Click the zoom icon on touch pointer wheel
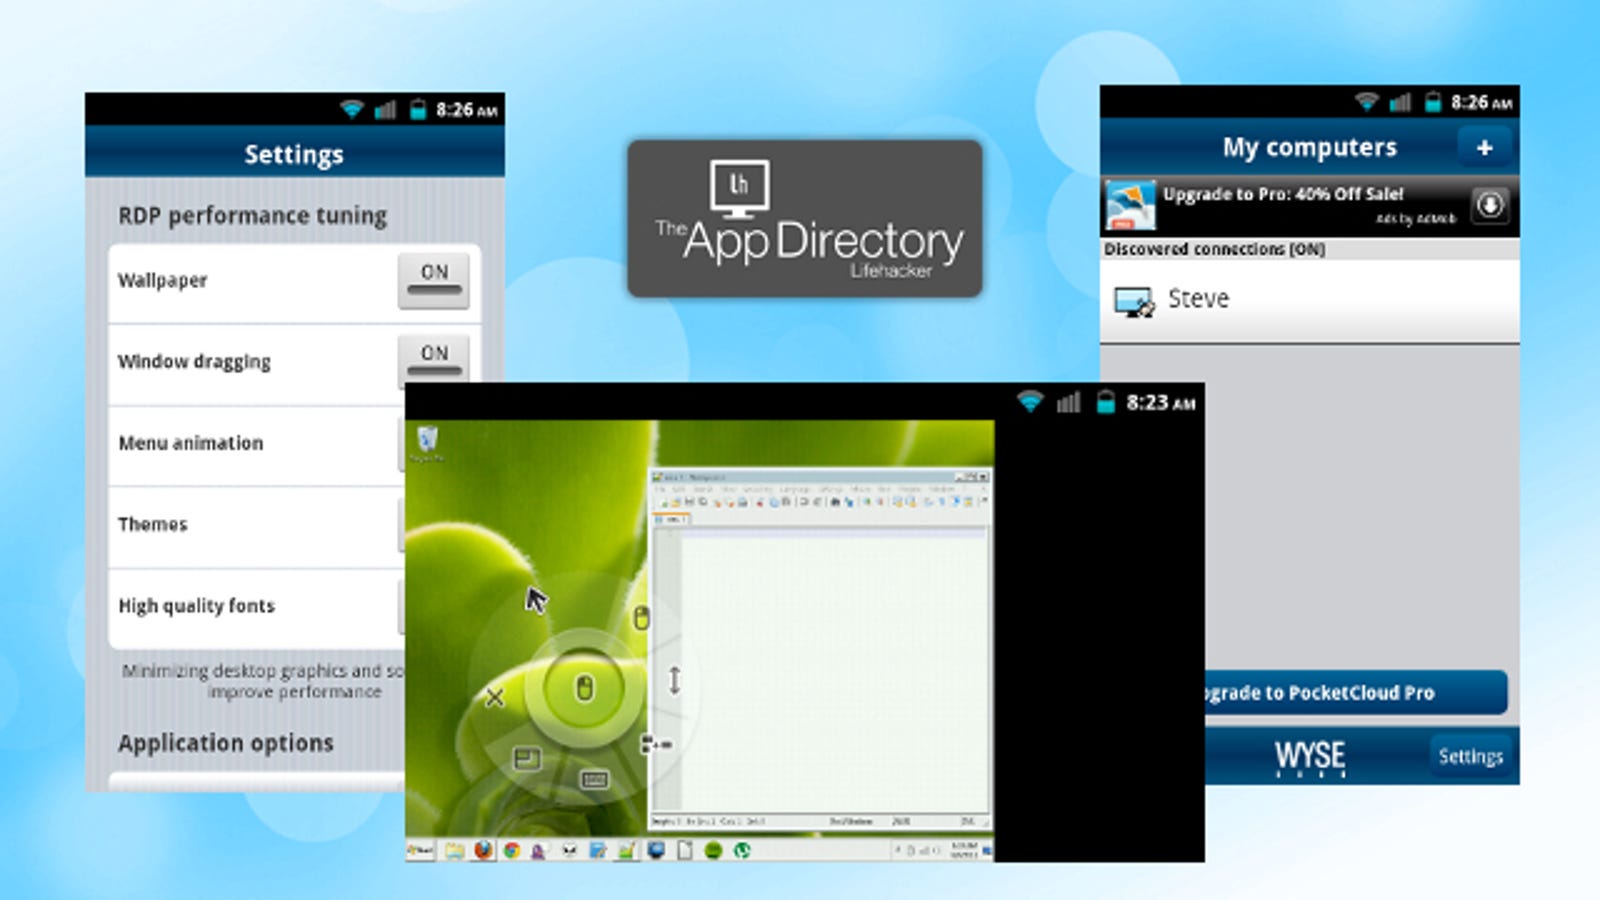Screen dimensions: 1600x900 point(657,744)
